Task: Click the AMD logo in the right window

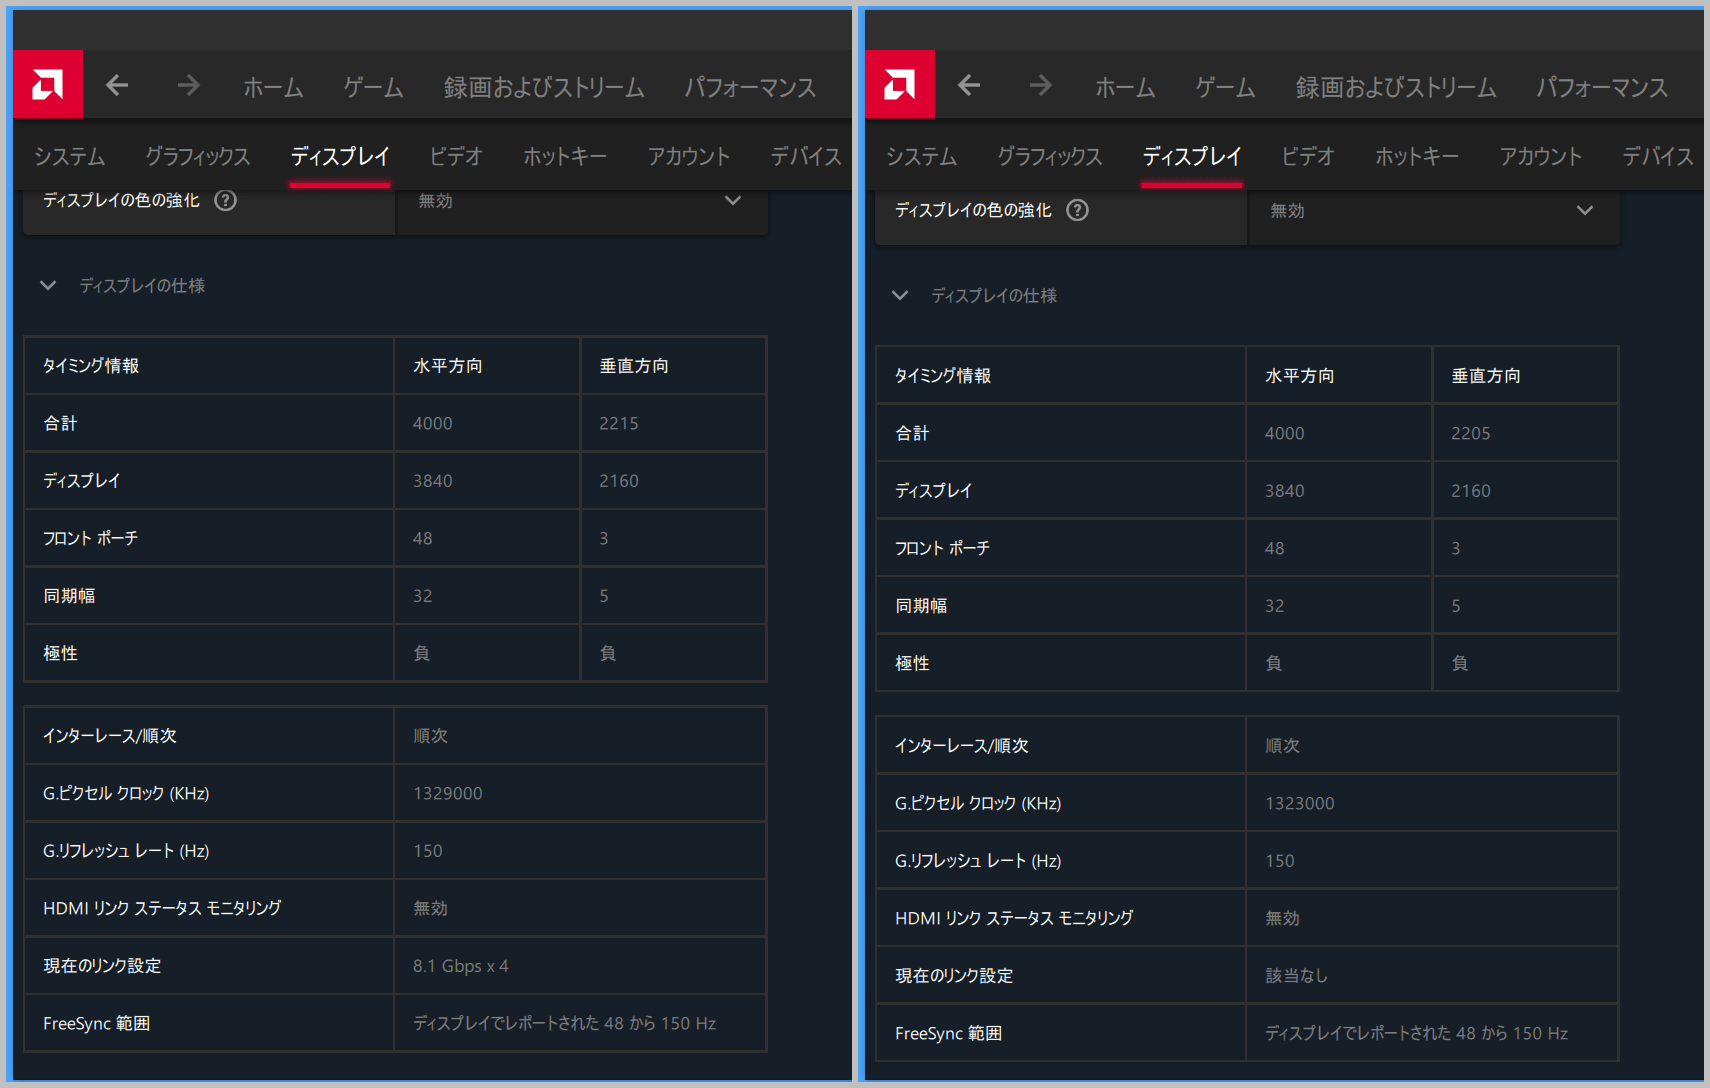Action: tap(900, 84)
